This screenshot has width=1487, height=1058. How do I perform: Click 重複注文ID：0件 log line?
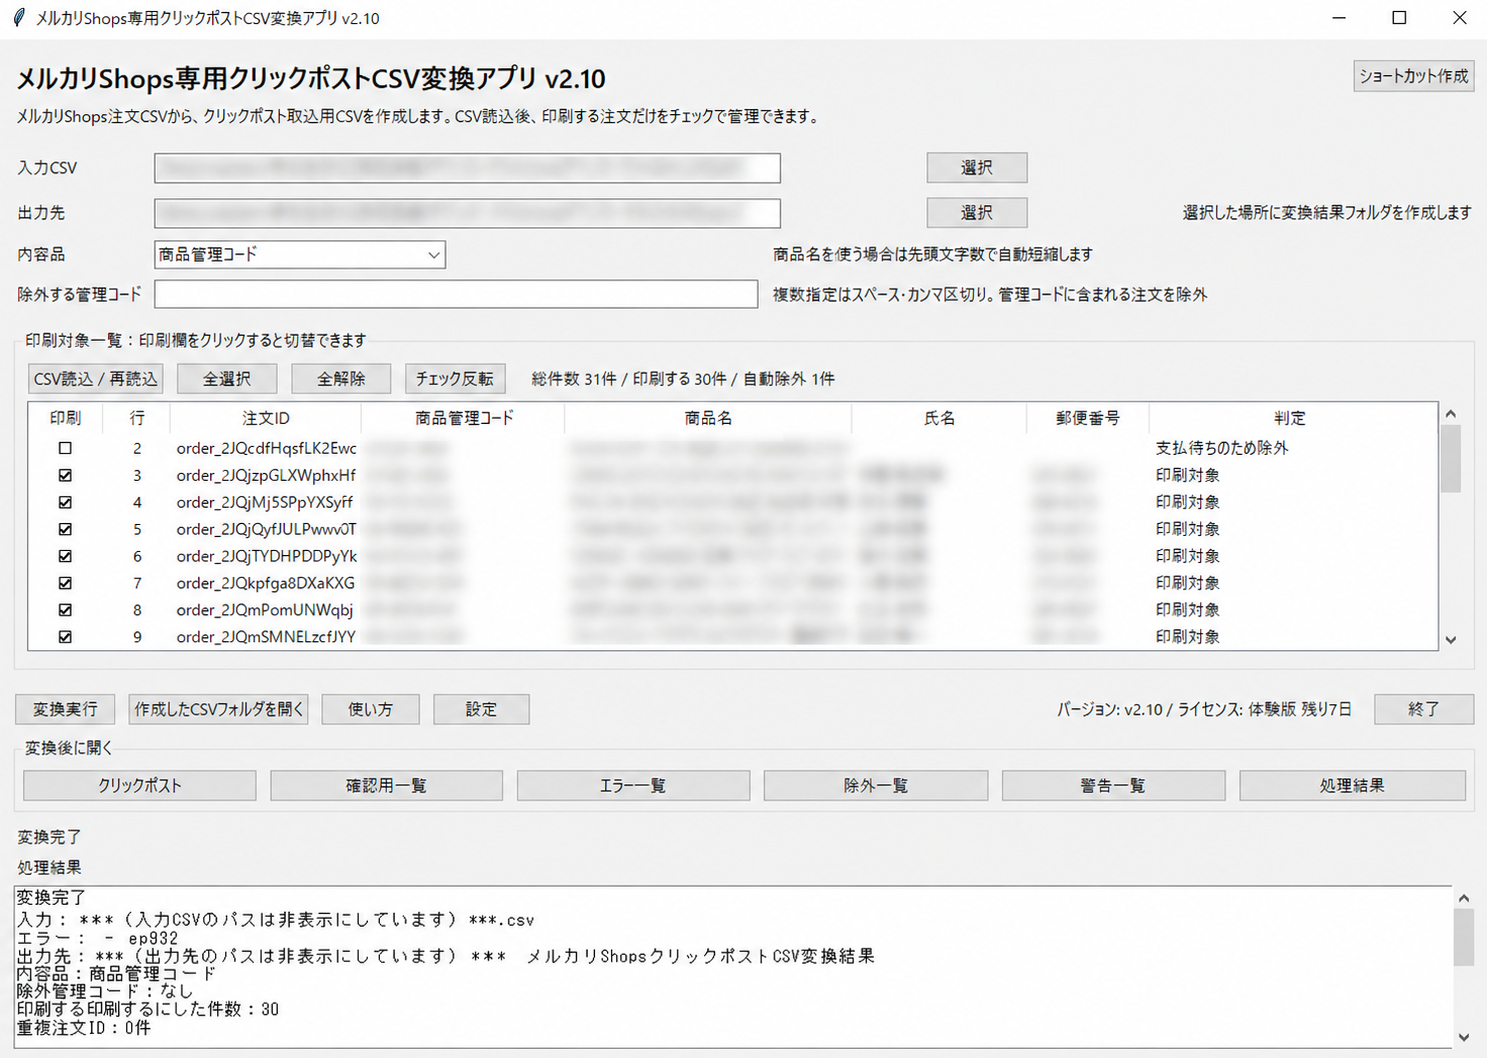point(84,1027)
